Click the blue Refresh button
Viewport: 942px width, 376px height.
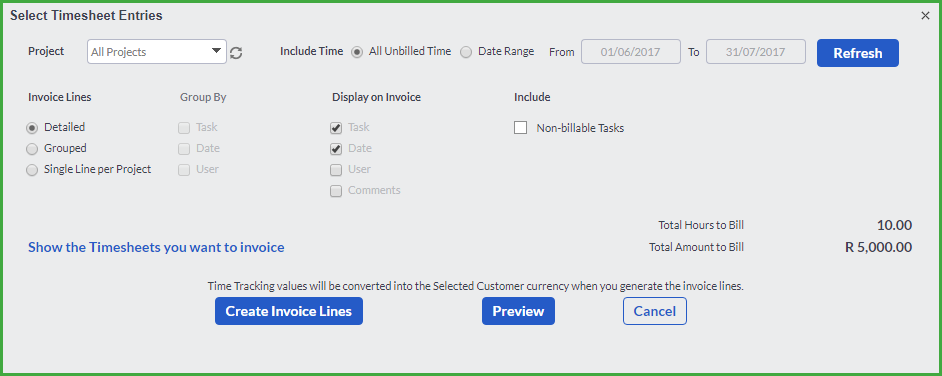click(858, 53)
